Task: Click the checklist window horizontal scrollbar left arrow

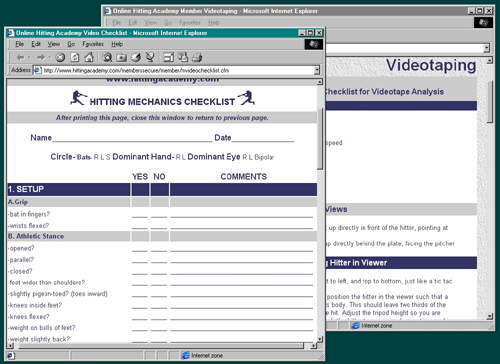Action: tap(10, 346)
